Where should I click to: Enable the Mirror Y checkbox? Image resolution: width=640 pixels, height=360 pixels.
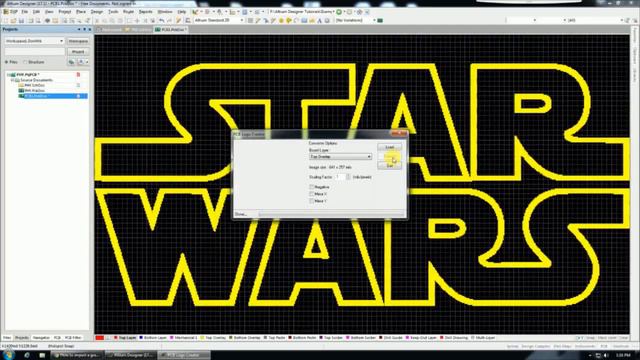coord(311,201)
